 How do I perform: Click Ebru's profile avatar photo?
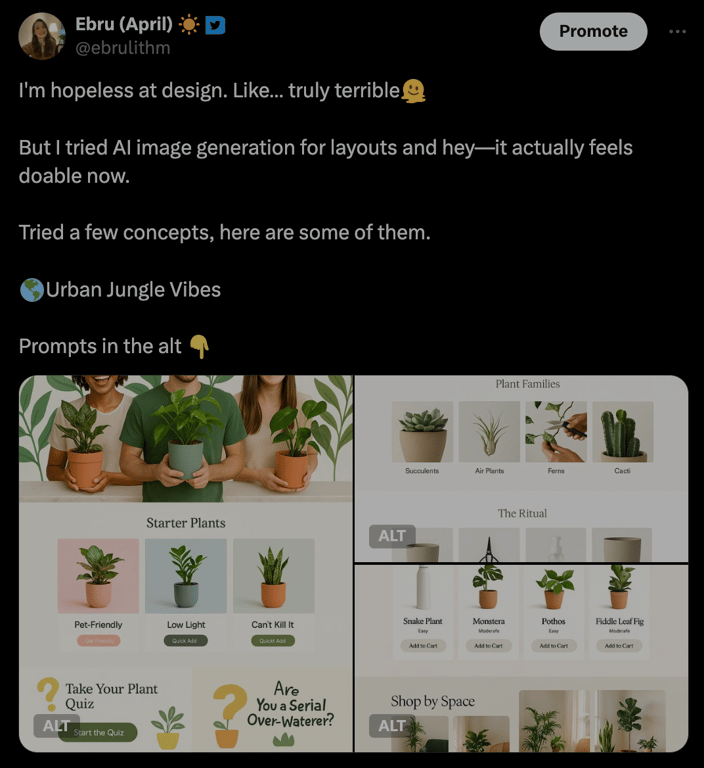coord(42,37)
